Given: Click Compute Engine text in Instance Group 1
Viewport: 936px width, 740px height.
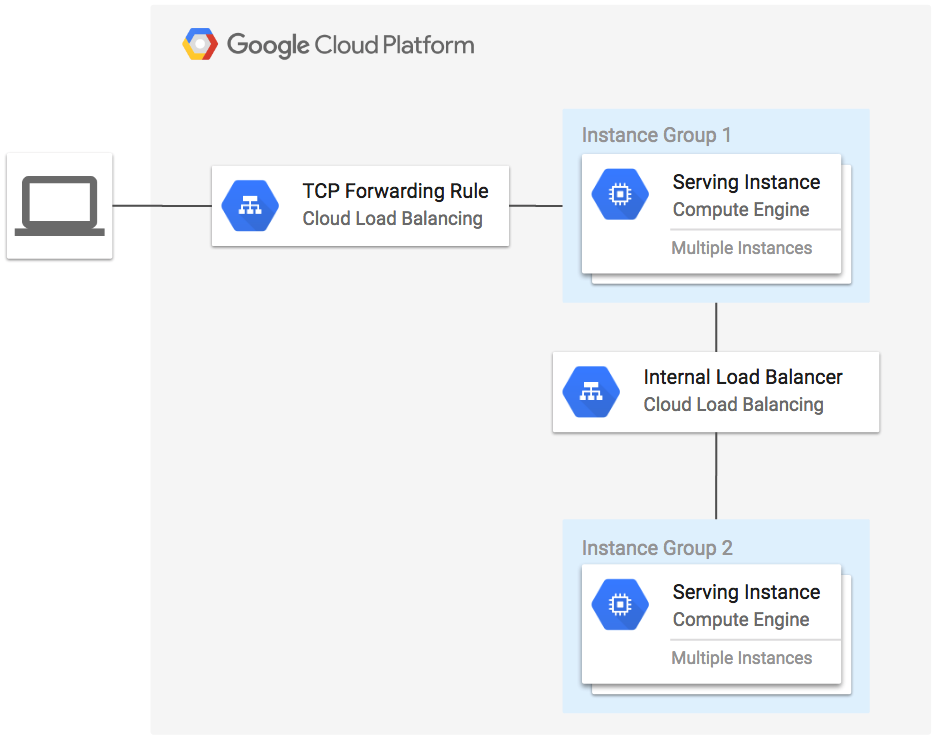Looking at the screenshot, I should pos(741,209).
